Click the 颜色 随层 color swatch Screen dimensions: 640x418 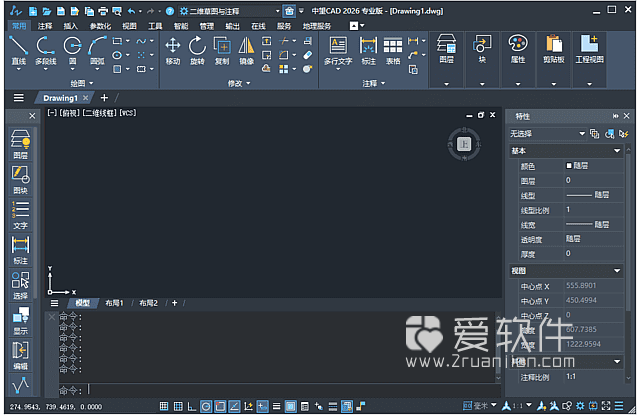(569, 165)
